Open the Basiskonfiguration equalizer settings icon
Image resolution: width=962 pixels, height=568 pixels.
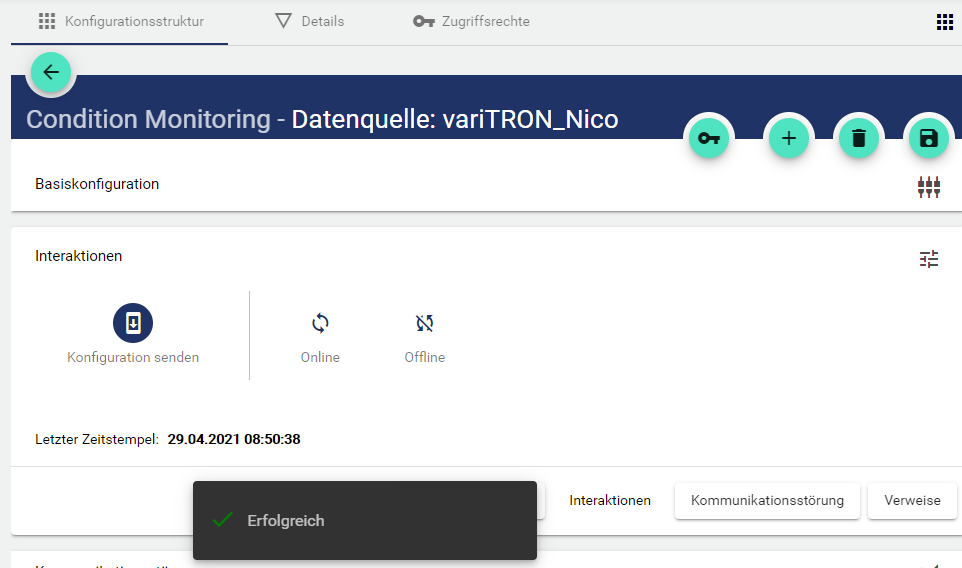(929, 187)
